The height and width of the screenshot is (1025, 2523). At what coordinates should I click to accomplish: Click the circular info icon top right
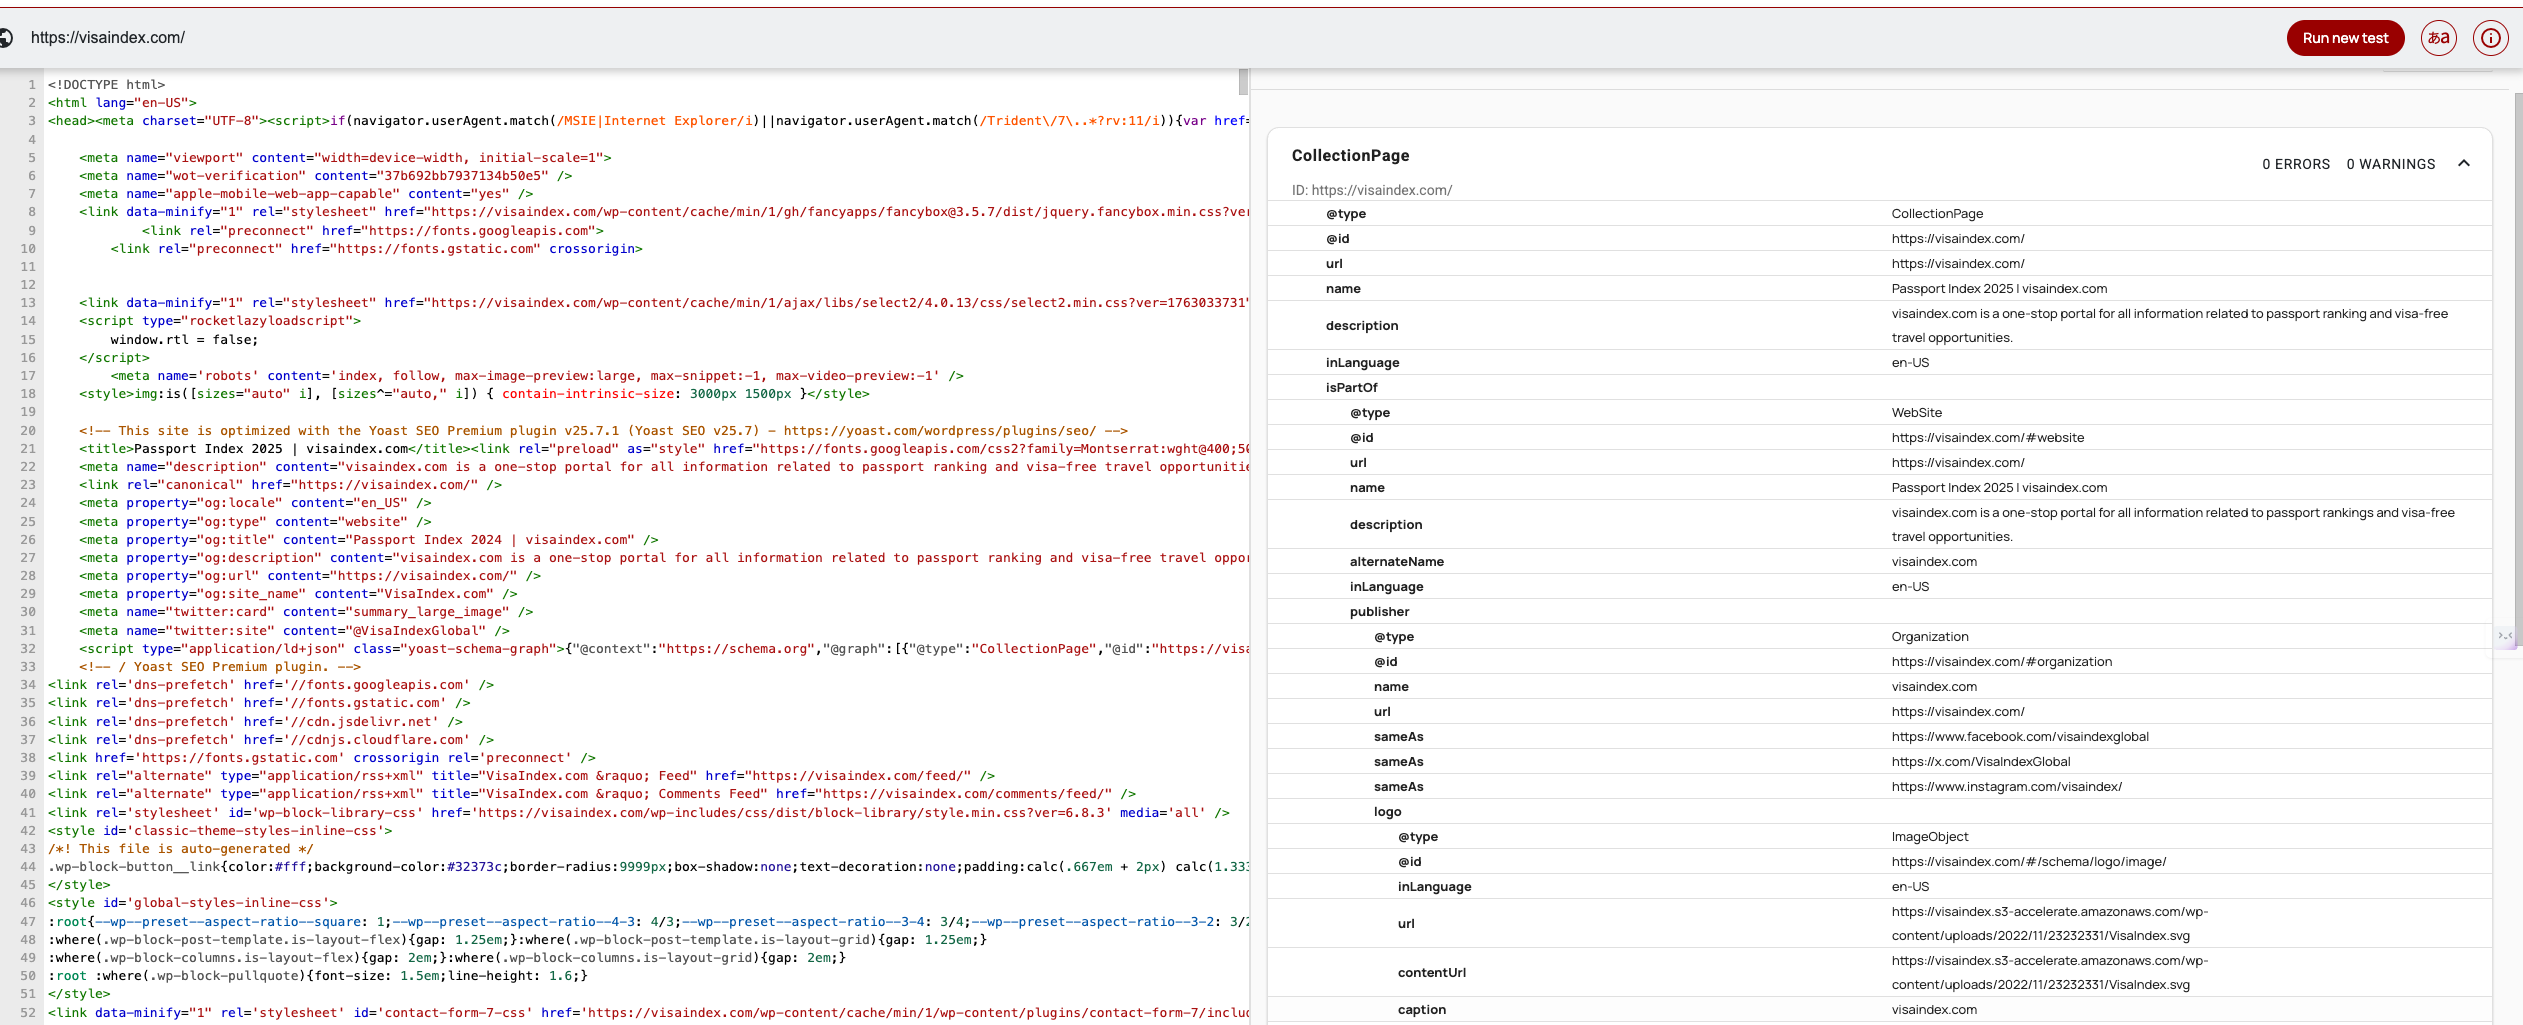coord(2490,37)
